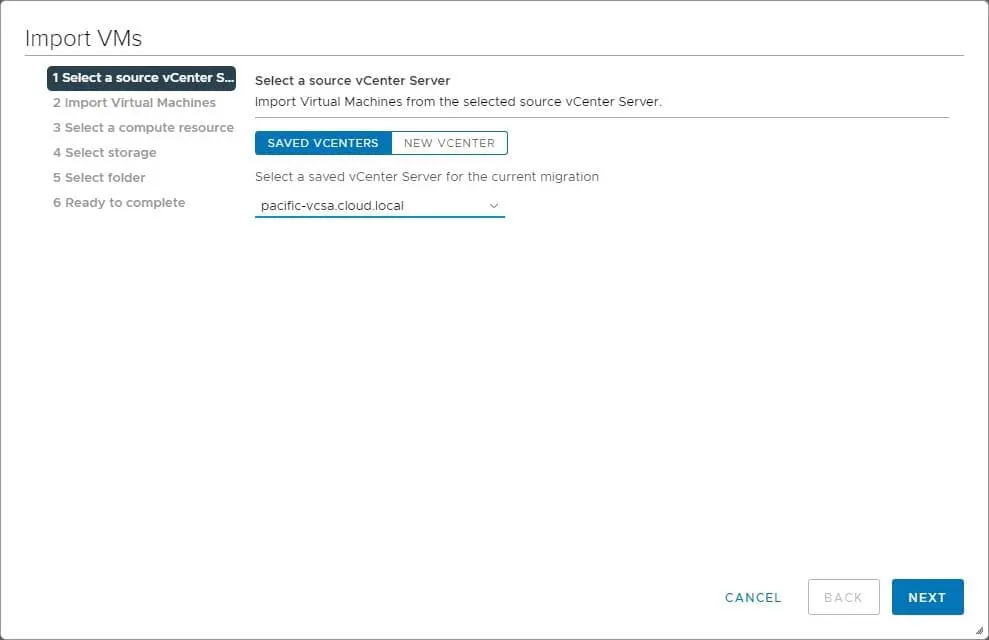The height and width of the screenshot is (640, 989).
Task: Click 'Select a saved vCenter Server' label
Action: pos(427,177)
